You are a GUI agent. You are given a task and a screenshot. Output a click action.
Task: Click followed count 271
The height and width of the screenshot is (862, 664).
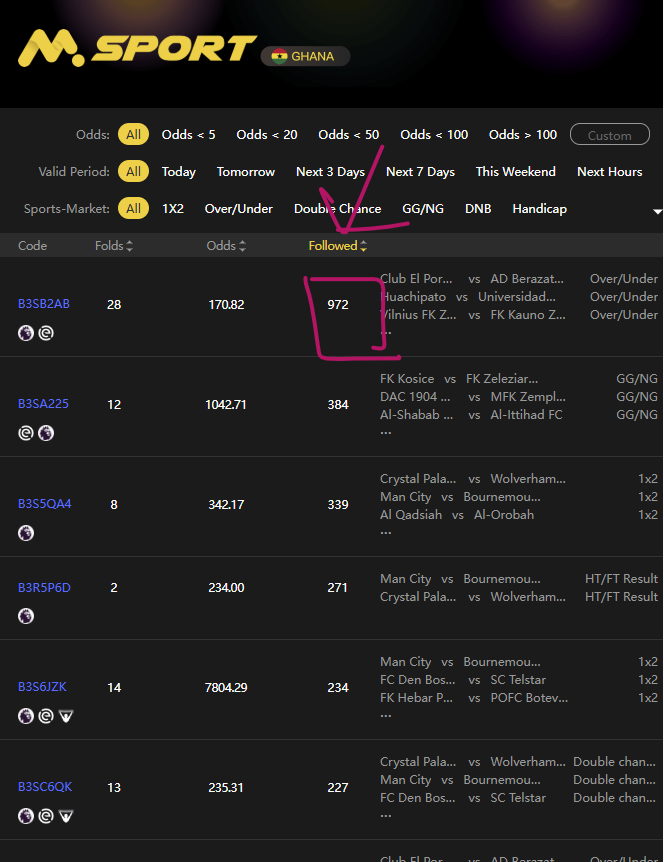pos(337,588)
